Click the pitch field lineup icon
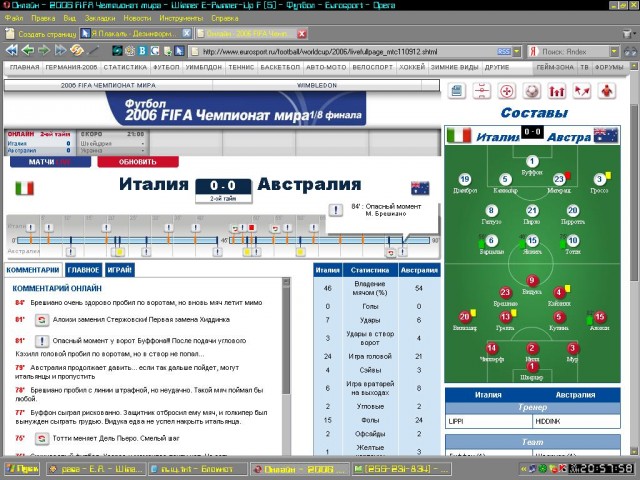 click(482, 91)
